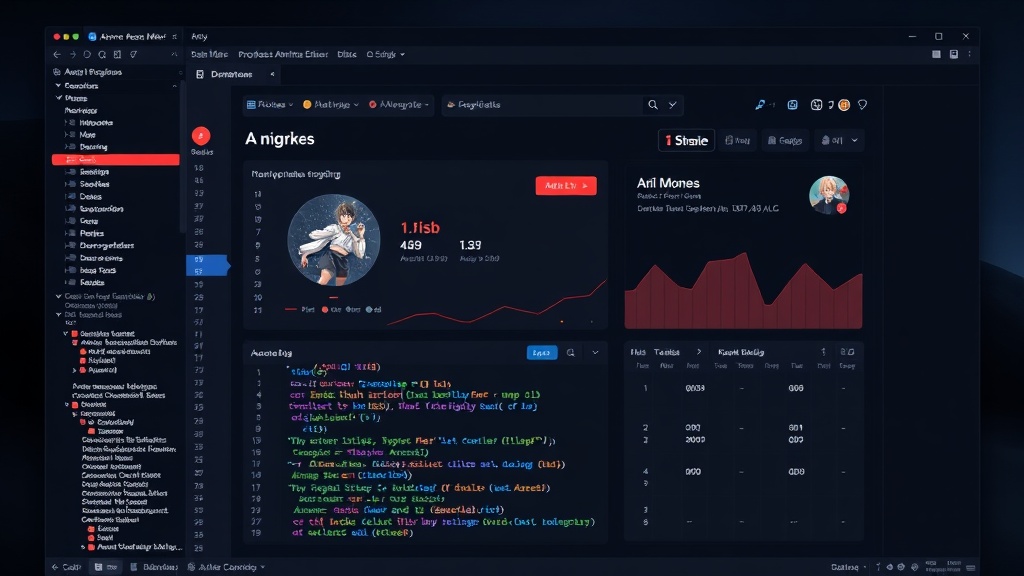Click the A nigrkes page heading
Image resolution: width=1024 pixels, height=576 pixels.
[280, 139]
